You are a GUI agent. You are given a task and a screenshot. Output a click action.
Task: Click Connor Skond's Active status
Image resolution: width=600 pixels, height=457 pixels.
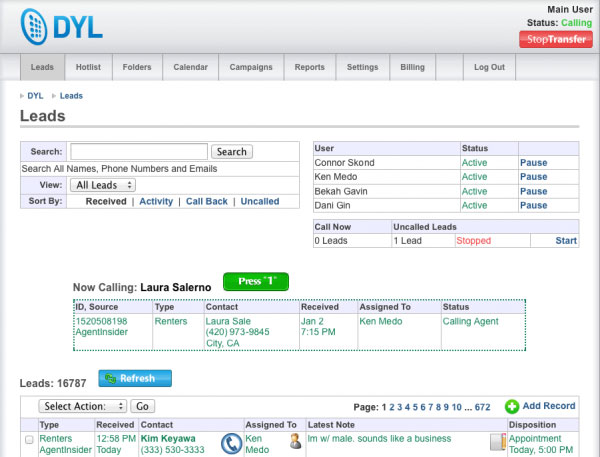pyautogui.click(x=474, y=163)
